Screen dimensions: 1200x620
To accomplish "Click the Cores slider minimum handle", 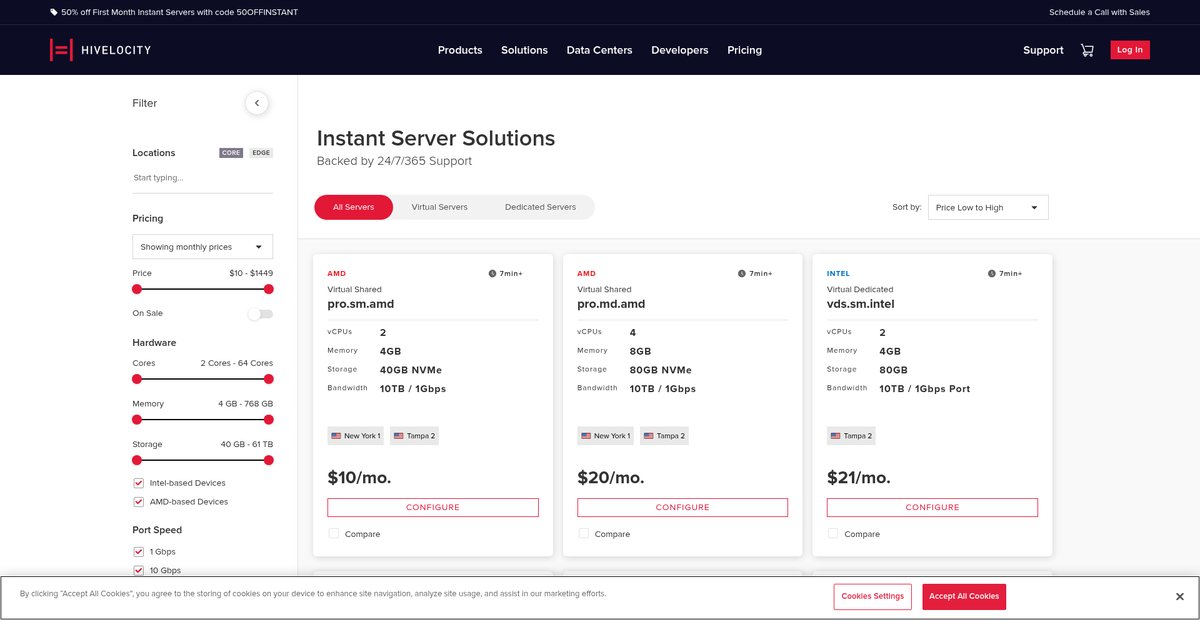I will point(137,379).
